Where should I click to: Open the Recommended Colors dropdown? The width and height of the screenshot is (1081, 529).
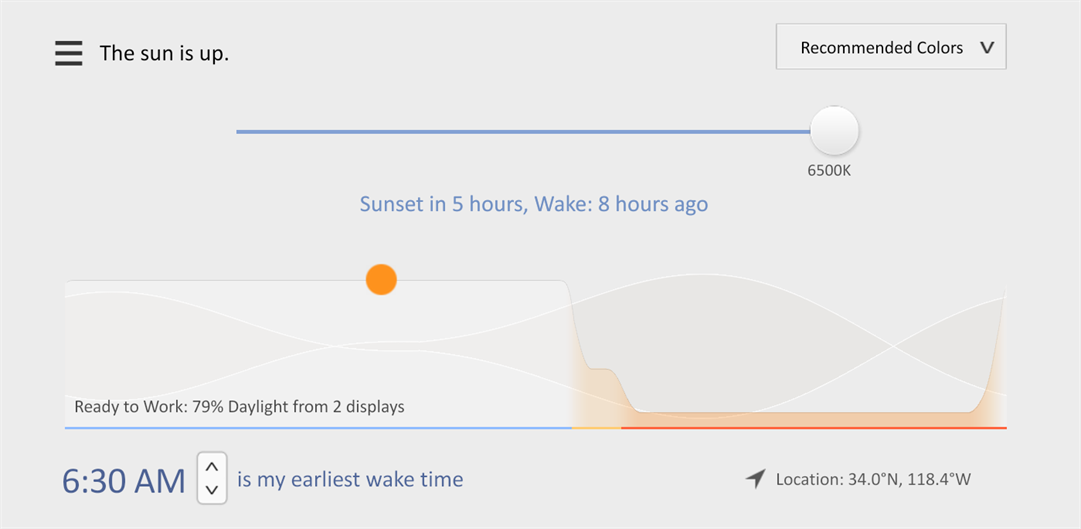tap(881, 48)
